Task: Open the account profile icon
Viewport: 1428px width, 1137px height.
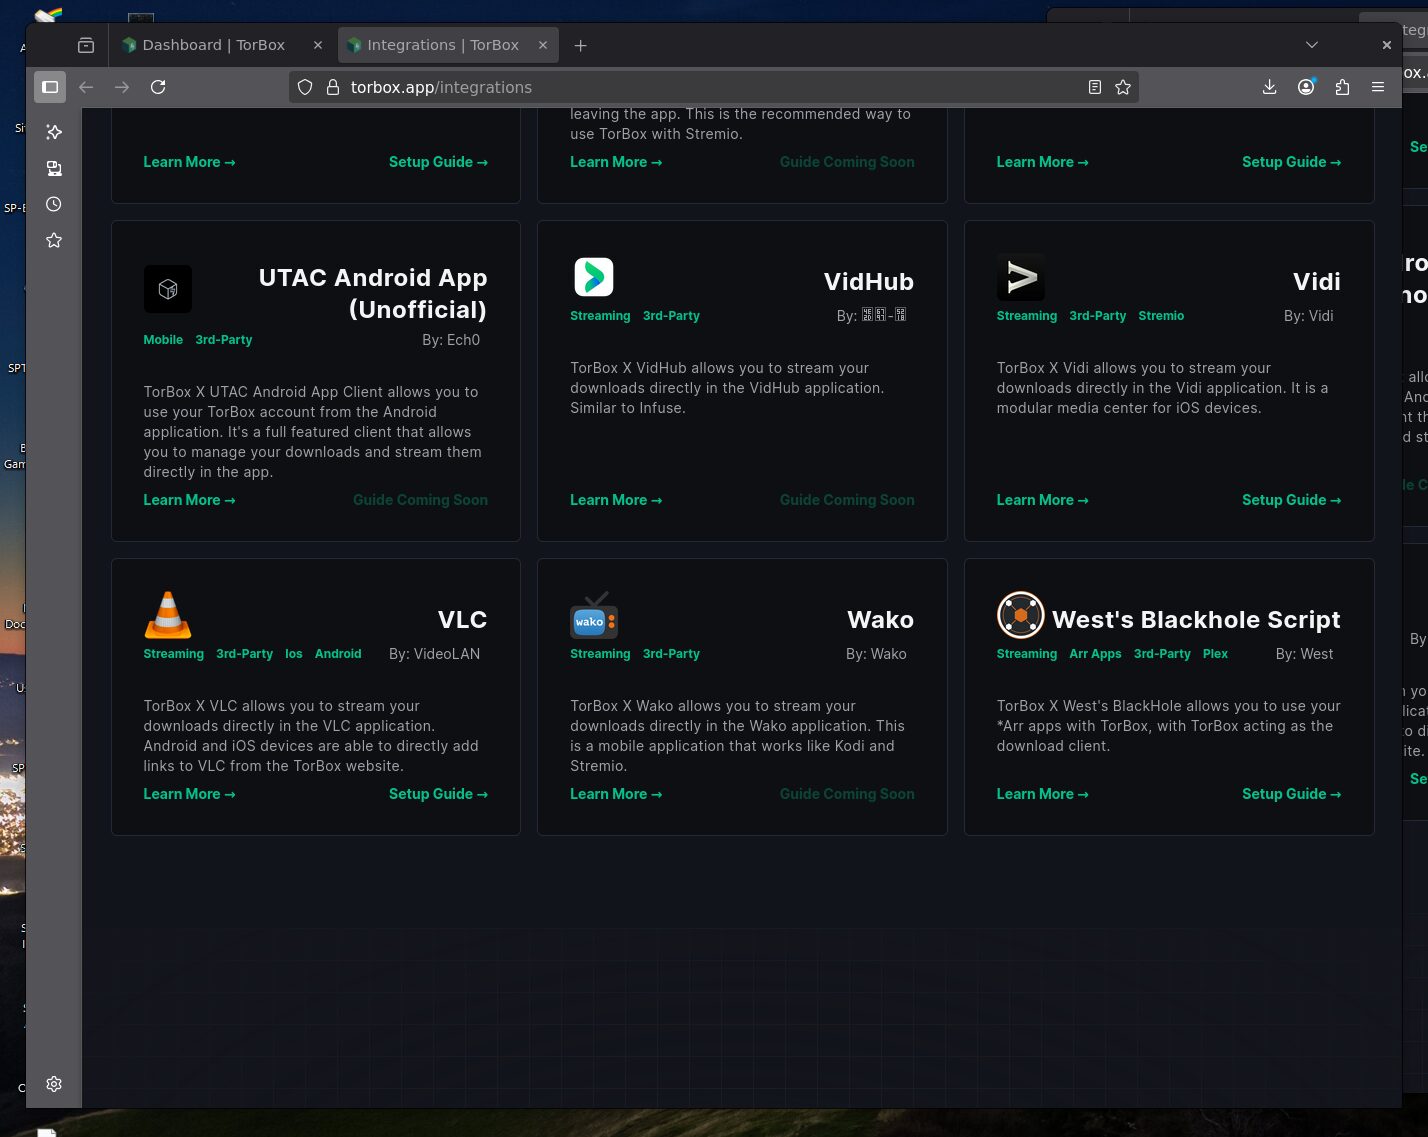Action: tap(1306, 87)
